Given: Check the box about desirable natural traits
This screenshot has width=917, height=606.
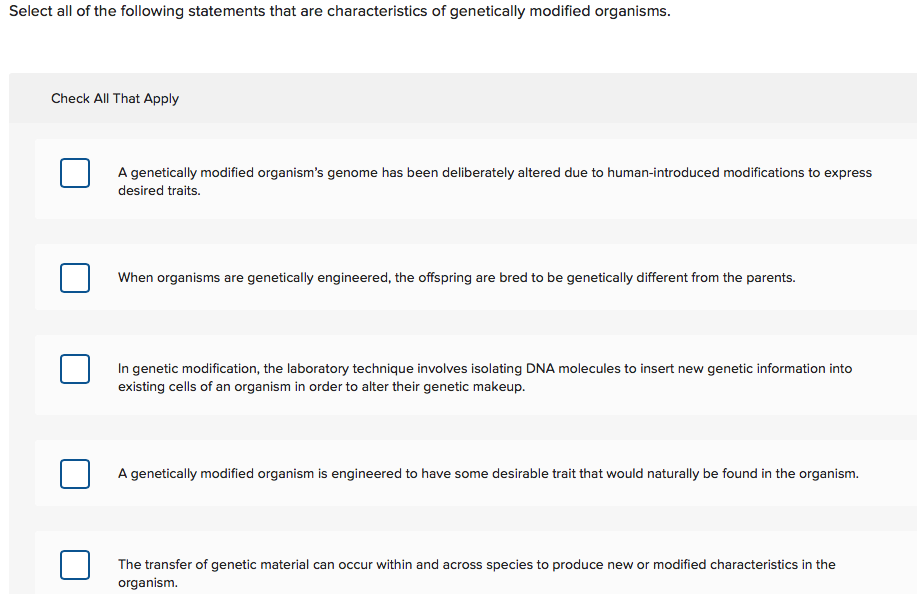Looking at the screenshot, I should (x=74, y=473).
